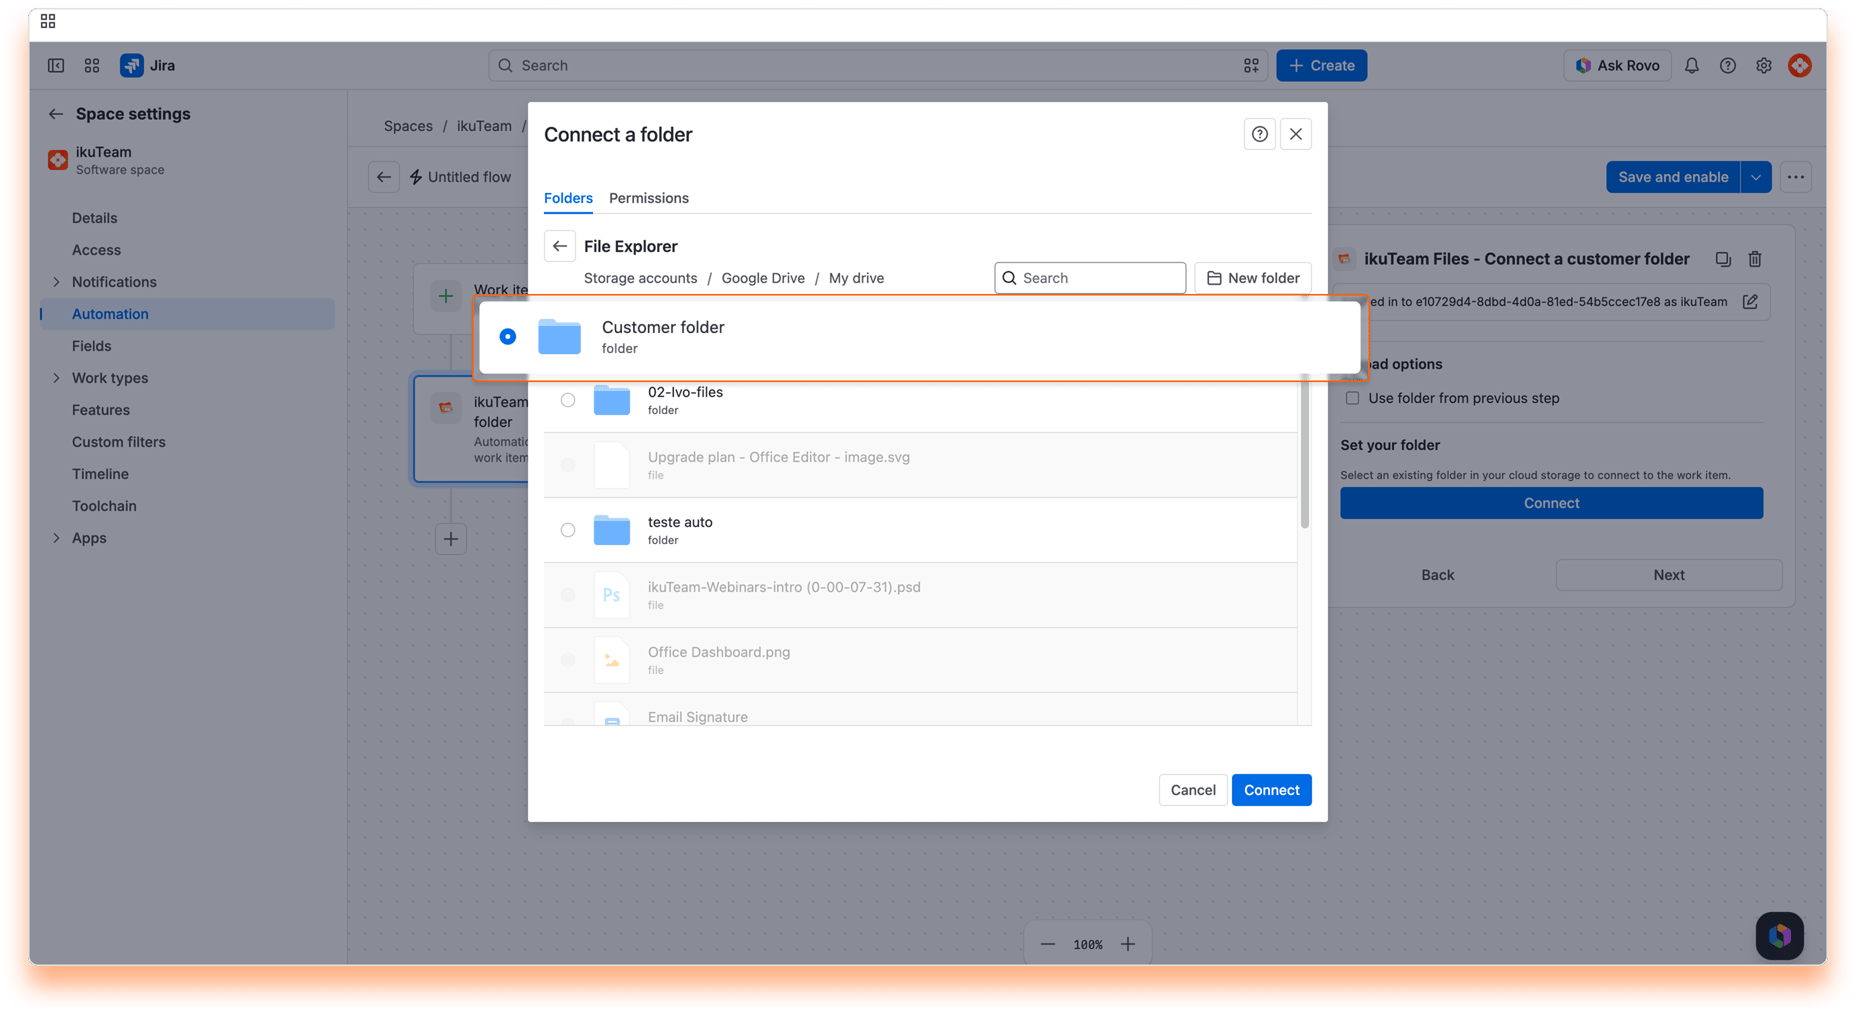The height and width of the screenshot is (1014, 1856).
Task: Open dialog help icon in Connect a folder
Action: pos(1260,134)
